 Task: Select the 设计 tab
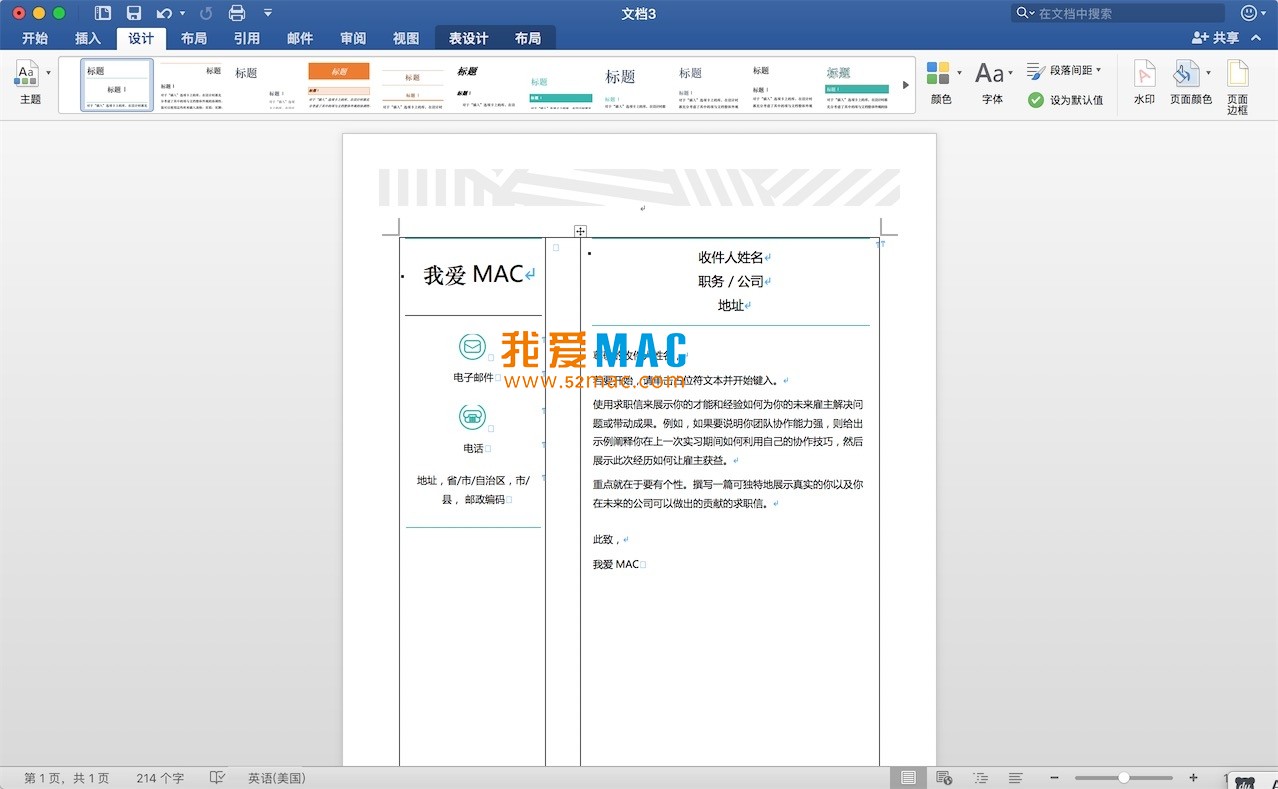click(x=141, y=38)
